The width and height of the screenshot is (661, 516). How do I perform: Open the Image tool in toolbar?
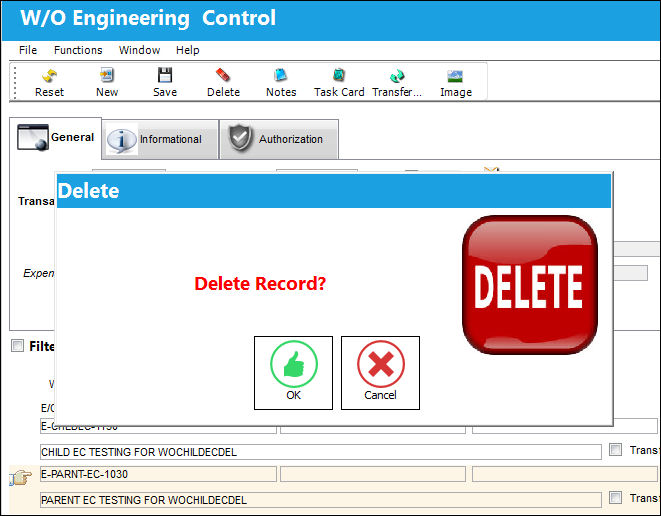point(455,76)
